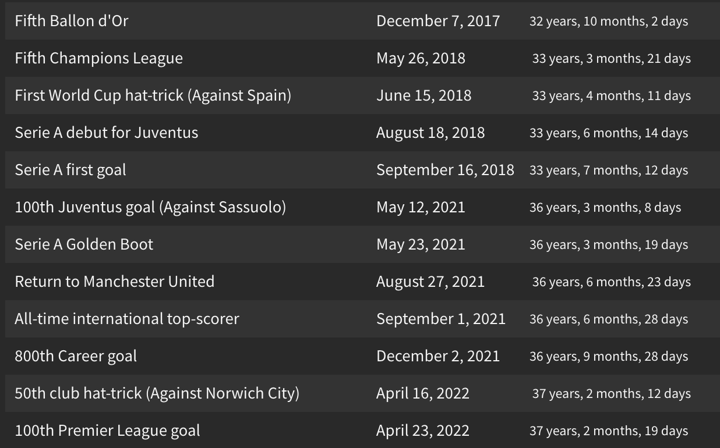720x448 pixels.
Task: Click the date "December 7, 2017"
Action: pyautogui.click(x=438, y=21)
